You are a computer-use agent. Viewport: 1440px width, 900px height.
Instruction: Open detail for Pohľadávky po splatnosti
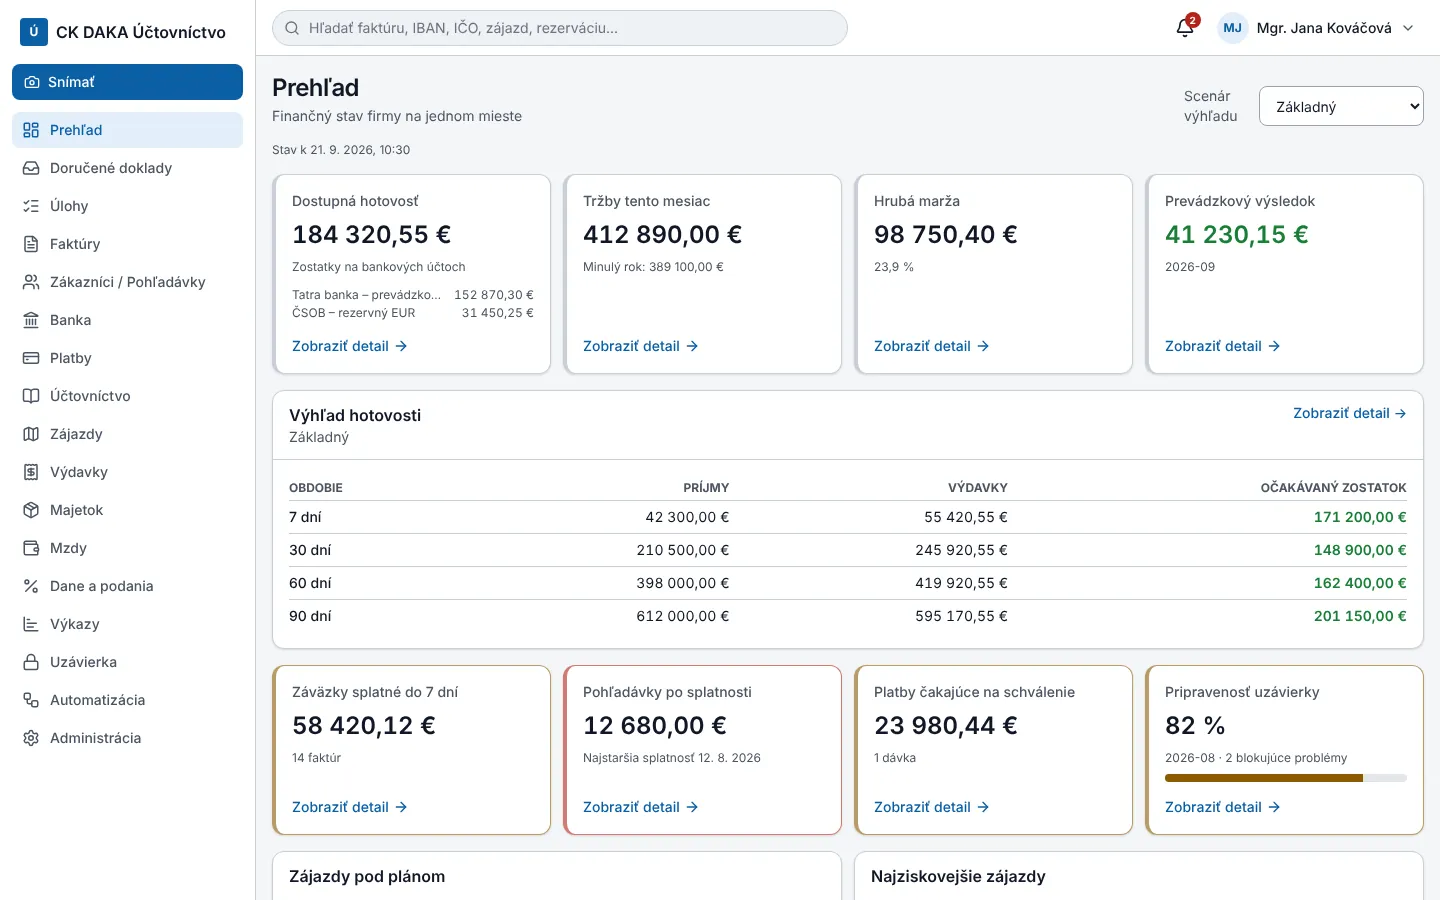coord(641,807)
